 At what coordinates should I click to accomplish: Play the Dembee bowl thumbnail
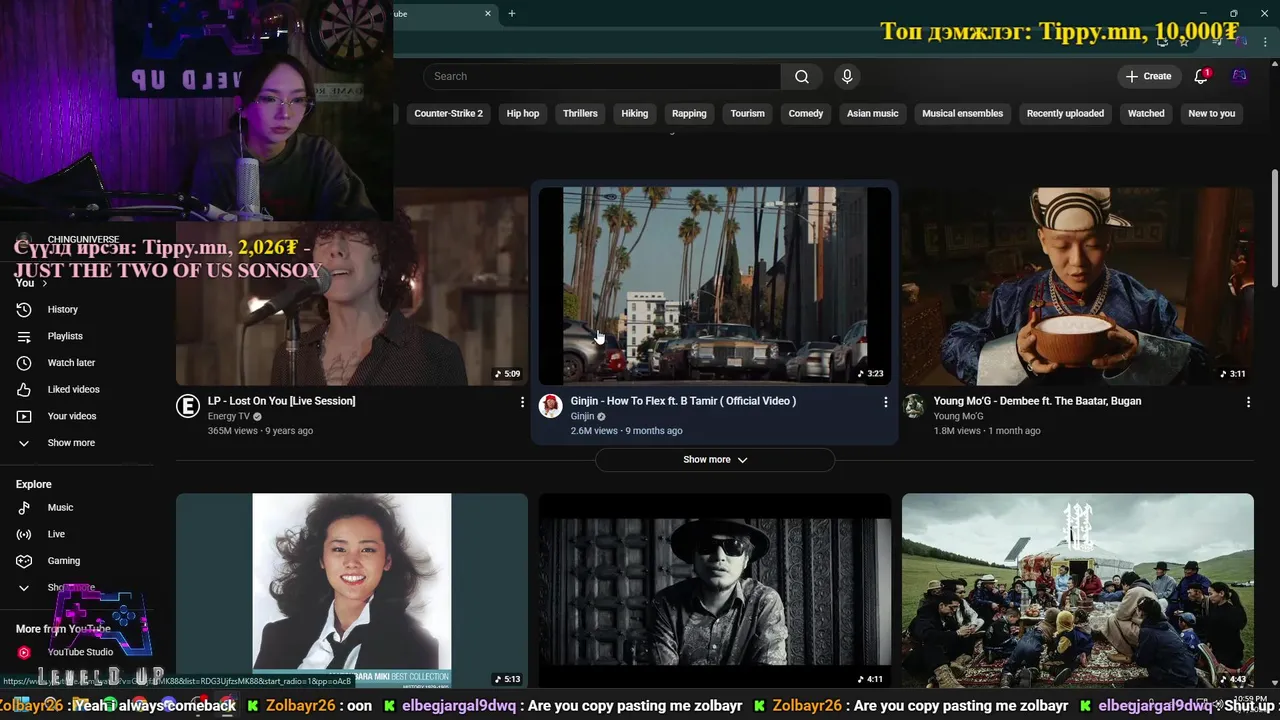pyautogui.click(x=1078, y=286)
